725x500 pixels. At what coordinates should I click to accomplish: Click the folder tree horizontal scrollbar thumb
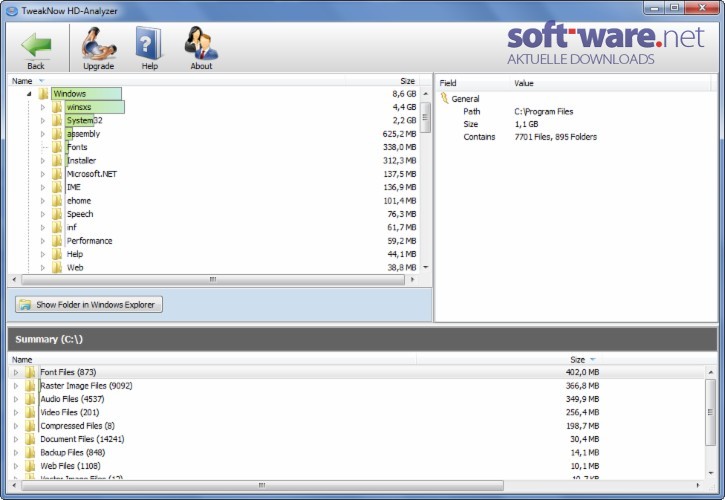point(213,280)
